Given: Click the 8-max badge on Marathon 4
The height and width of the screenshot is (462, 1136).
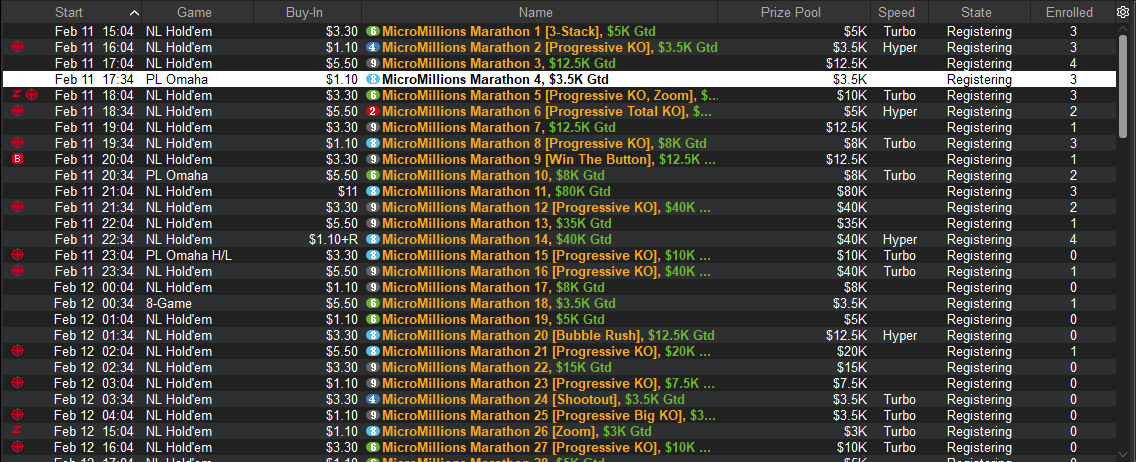Looking at the screenshot, I should (x=372, y=80).
